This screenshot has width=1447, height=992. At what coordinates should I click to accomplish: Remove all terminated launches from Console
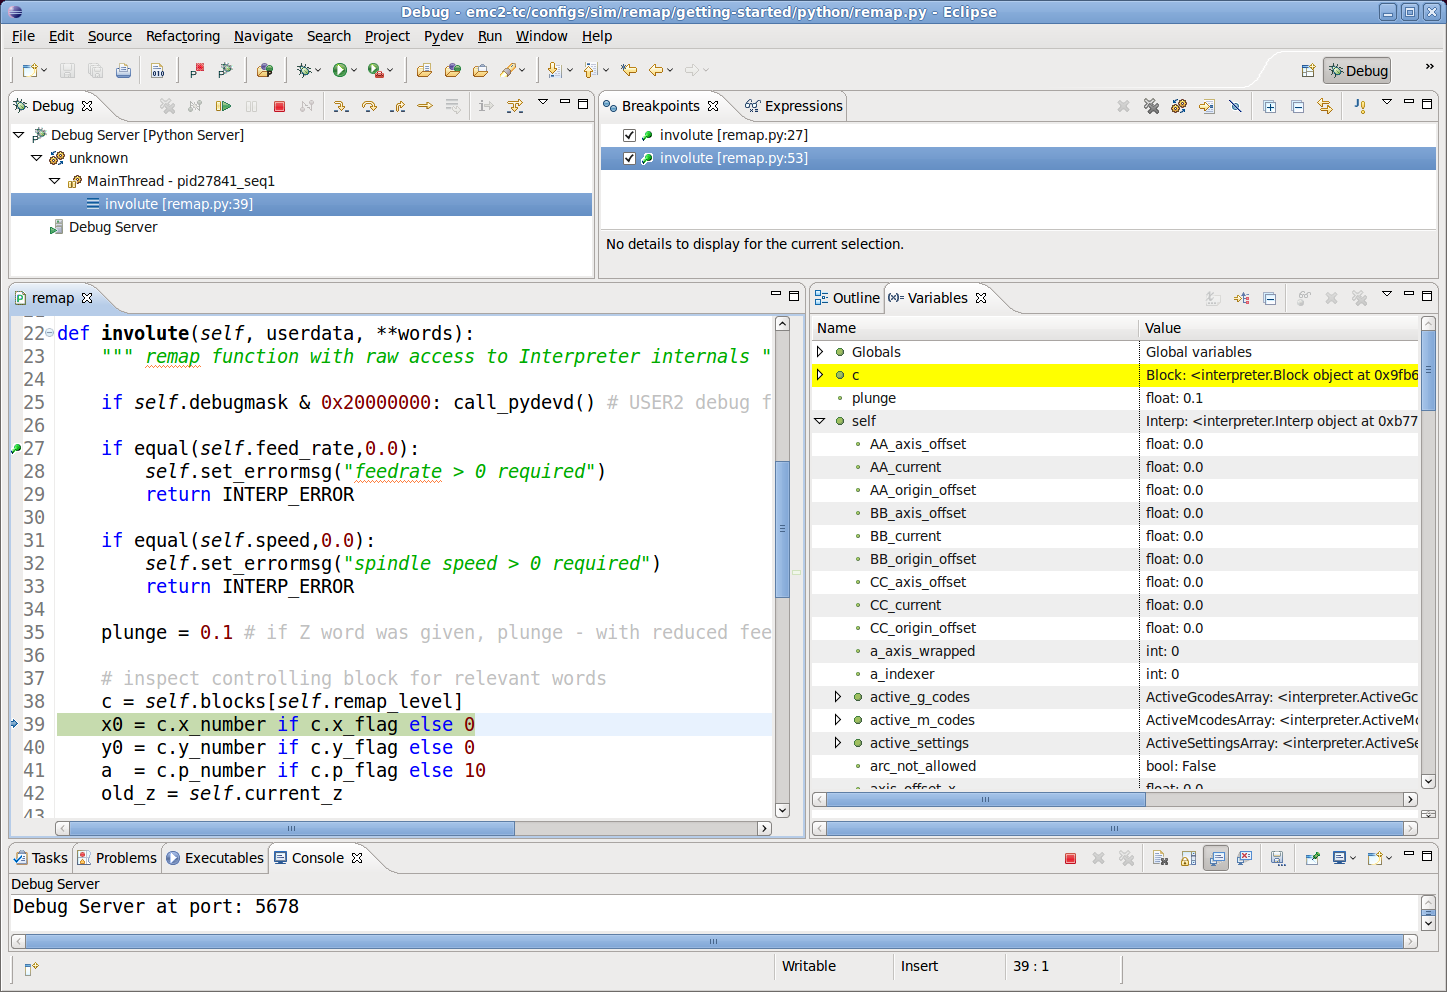coord(1128,857)
